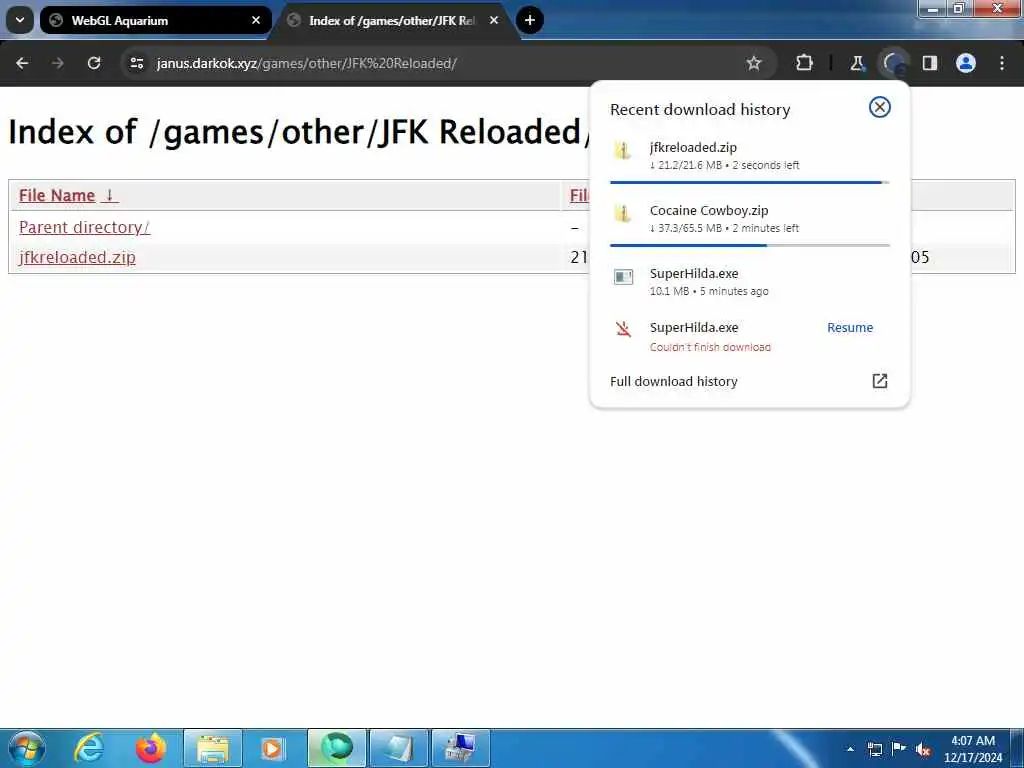Reload the current page
1024x768 pixels.
(x=94, y=63)
